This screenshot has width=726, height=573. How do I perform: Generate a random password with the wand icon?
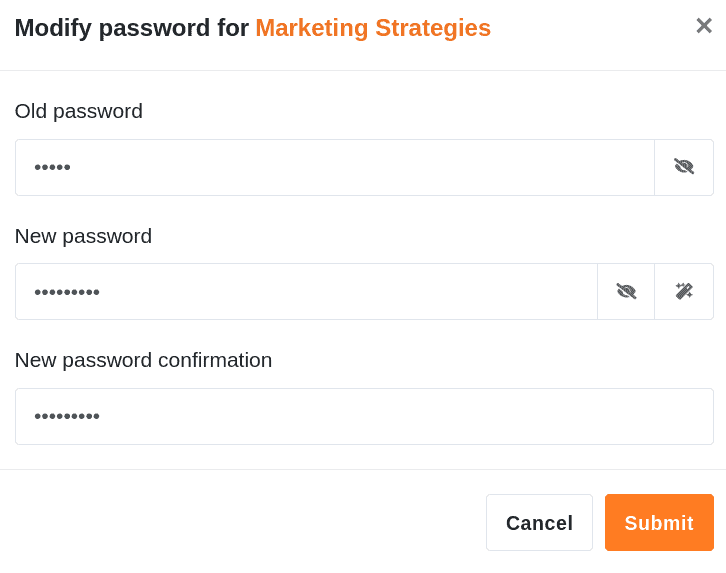(684, 292)
